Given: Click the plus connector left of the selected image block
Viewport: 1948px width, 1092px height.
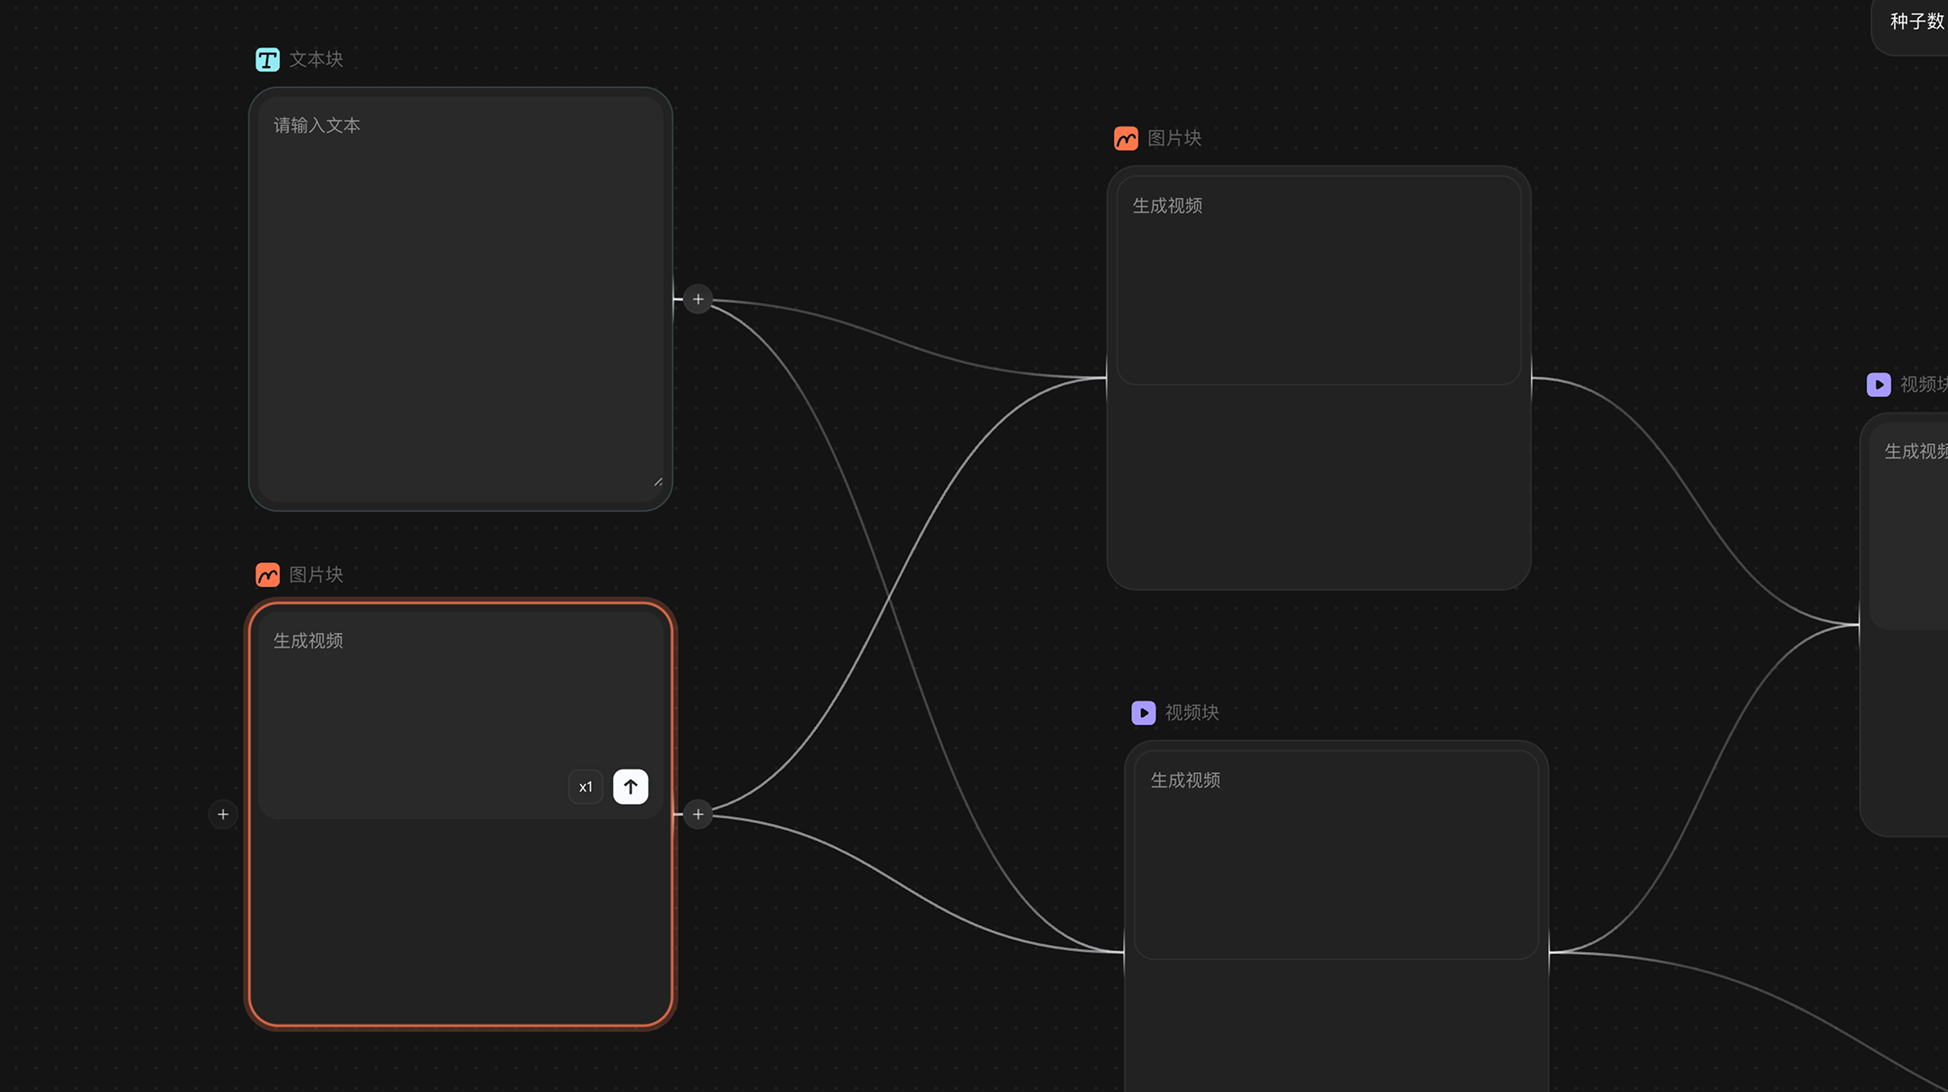Looking at the screenshot, I should pos(223,814).
